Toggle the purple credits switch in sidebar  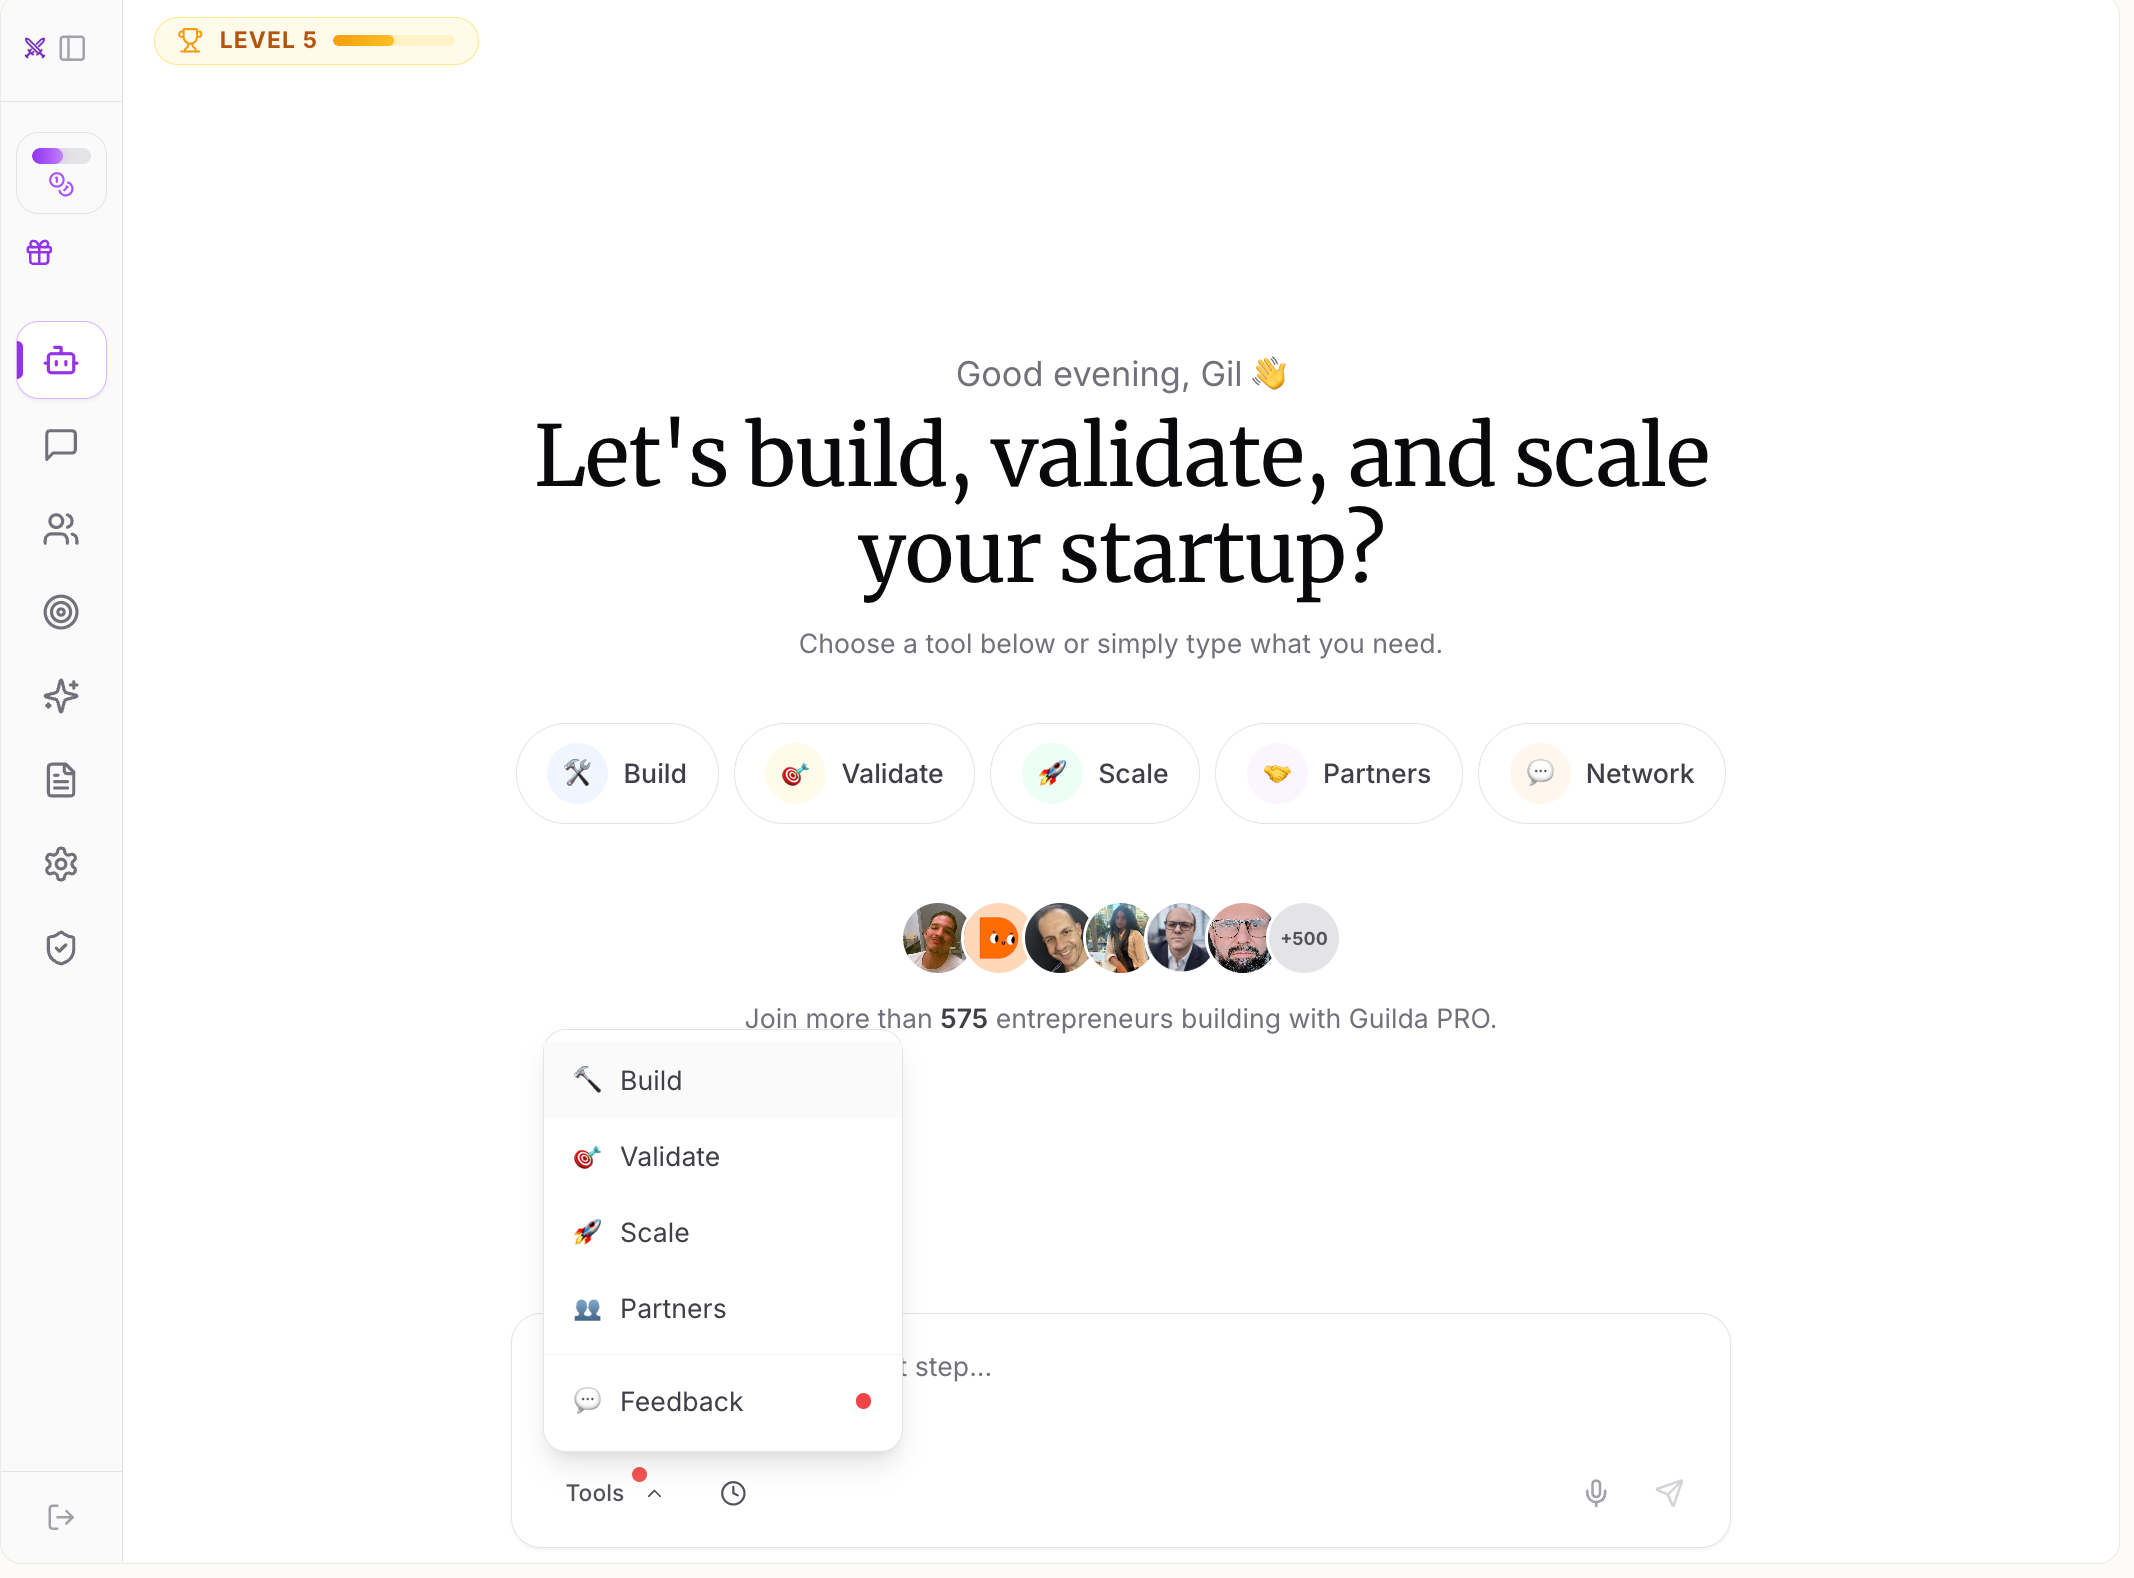pos(61,156)
